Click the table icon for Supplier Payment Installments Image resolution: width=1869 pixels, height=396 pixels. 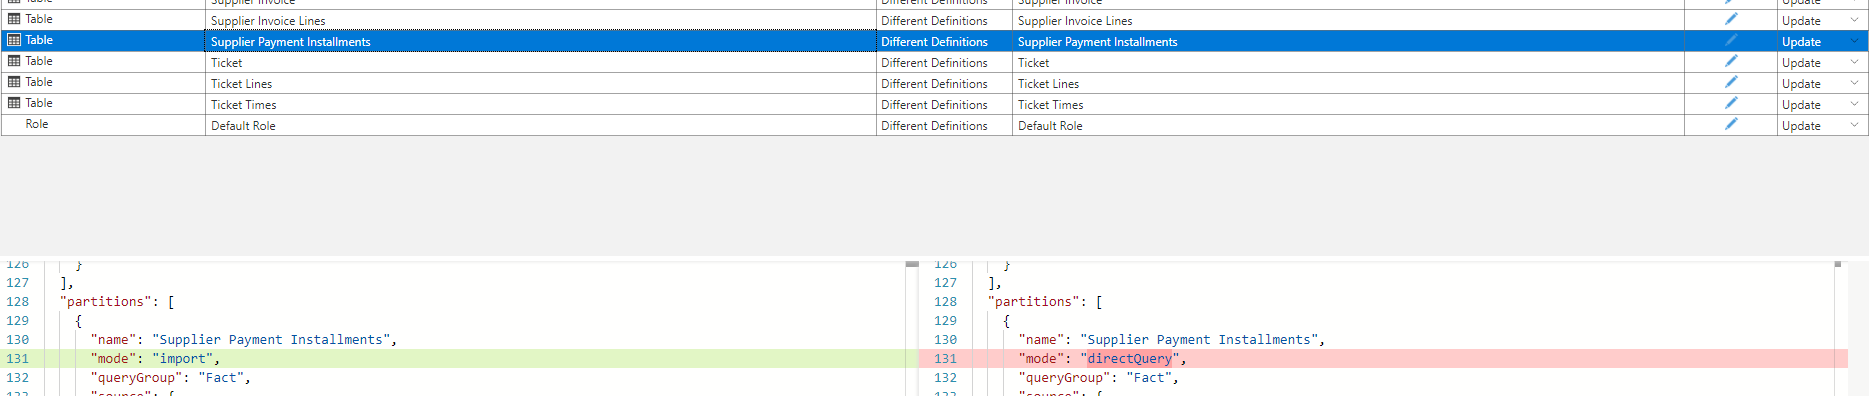pos(14,40)
